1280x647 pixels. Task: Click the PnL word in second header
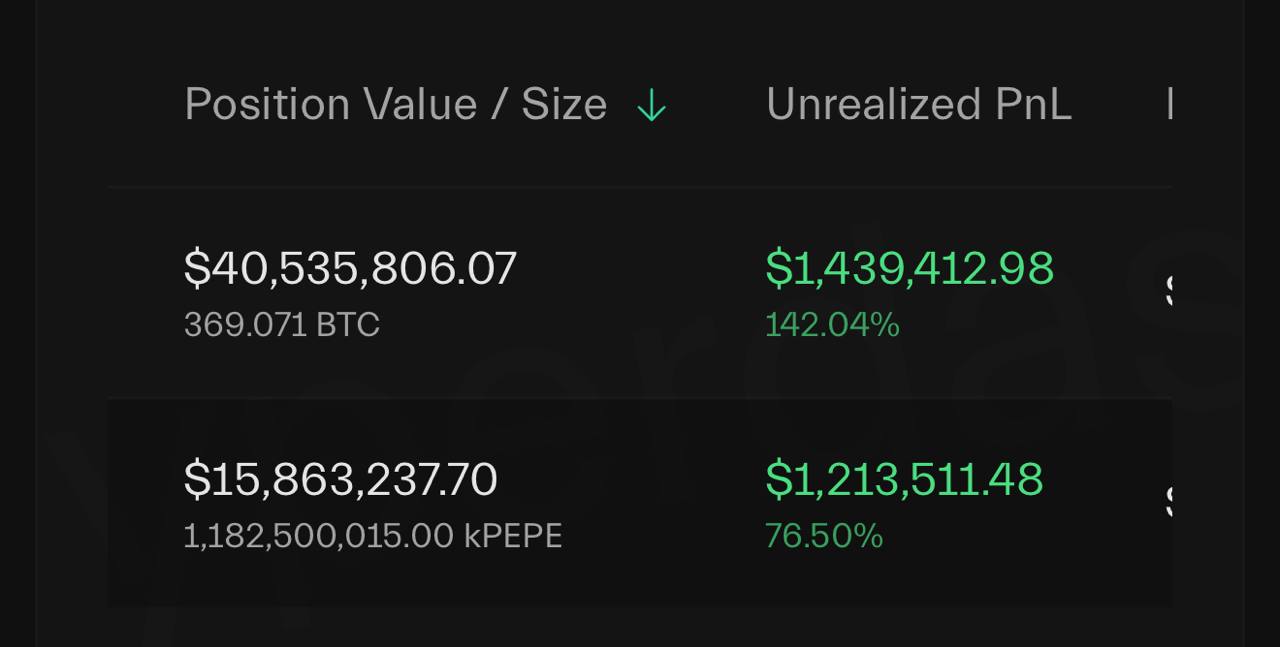[x=1033, y=104]
